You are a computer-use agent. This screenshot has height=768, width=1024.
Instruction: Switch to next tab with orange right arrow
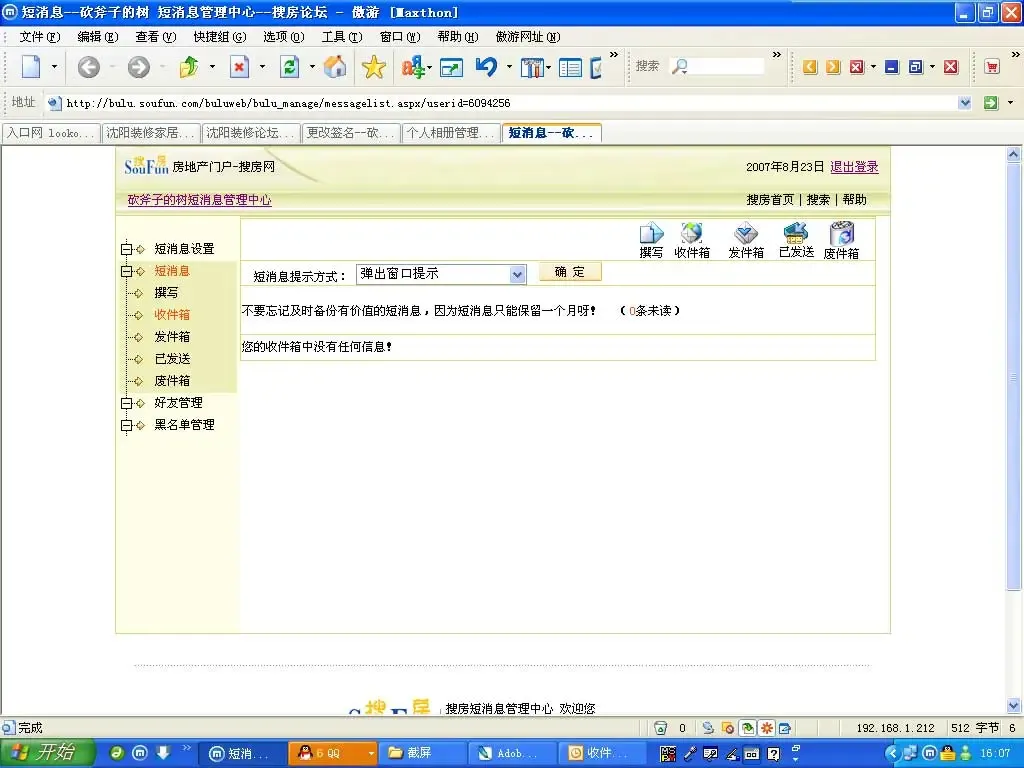(833, 67)
